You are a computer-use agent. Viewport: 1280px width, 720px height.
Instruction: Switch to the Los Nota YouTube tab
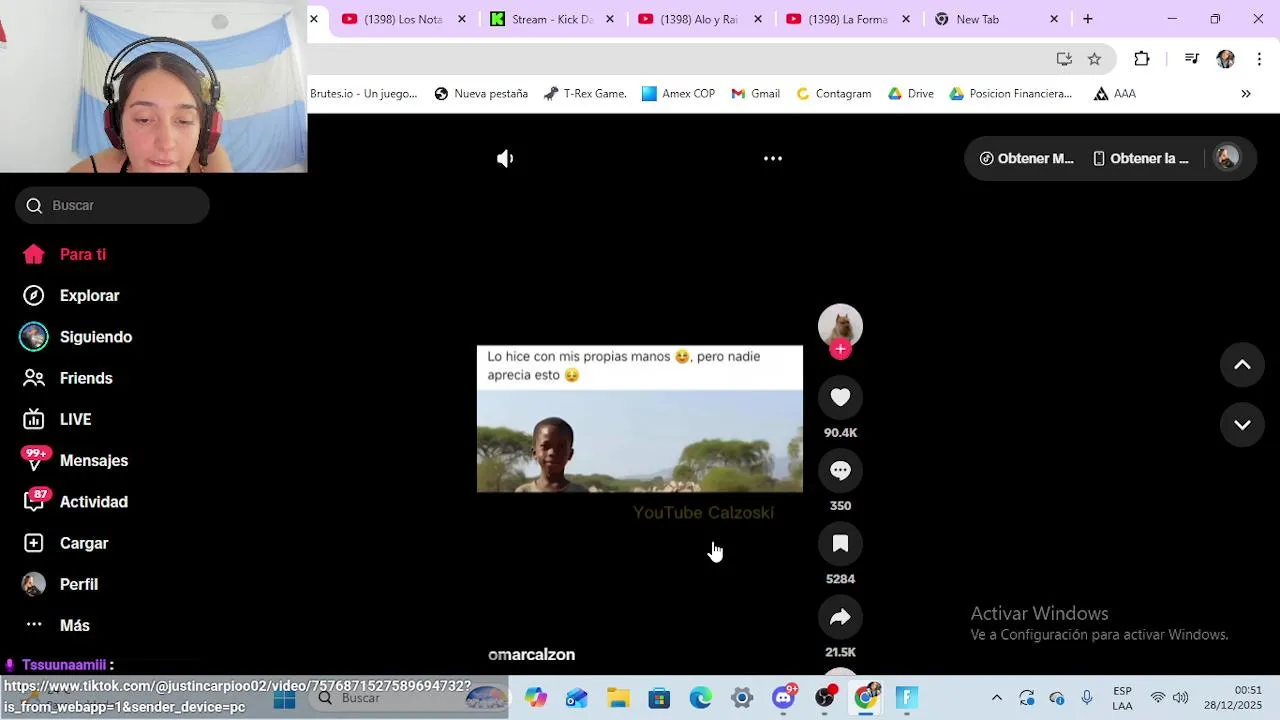point(404,19)
